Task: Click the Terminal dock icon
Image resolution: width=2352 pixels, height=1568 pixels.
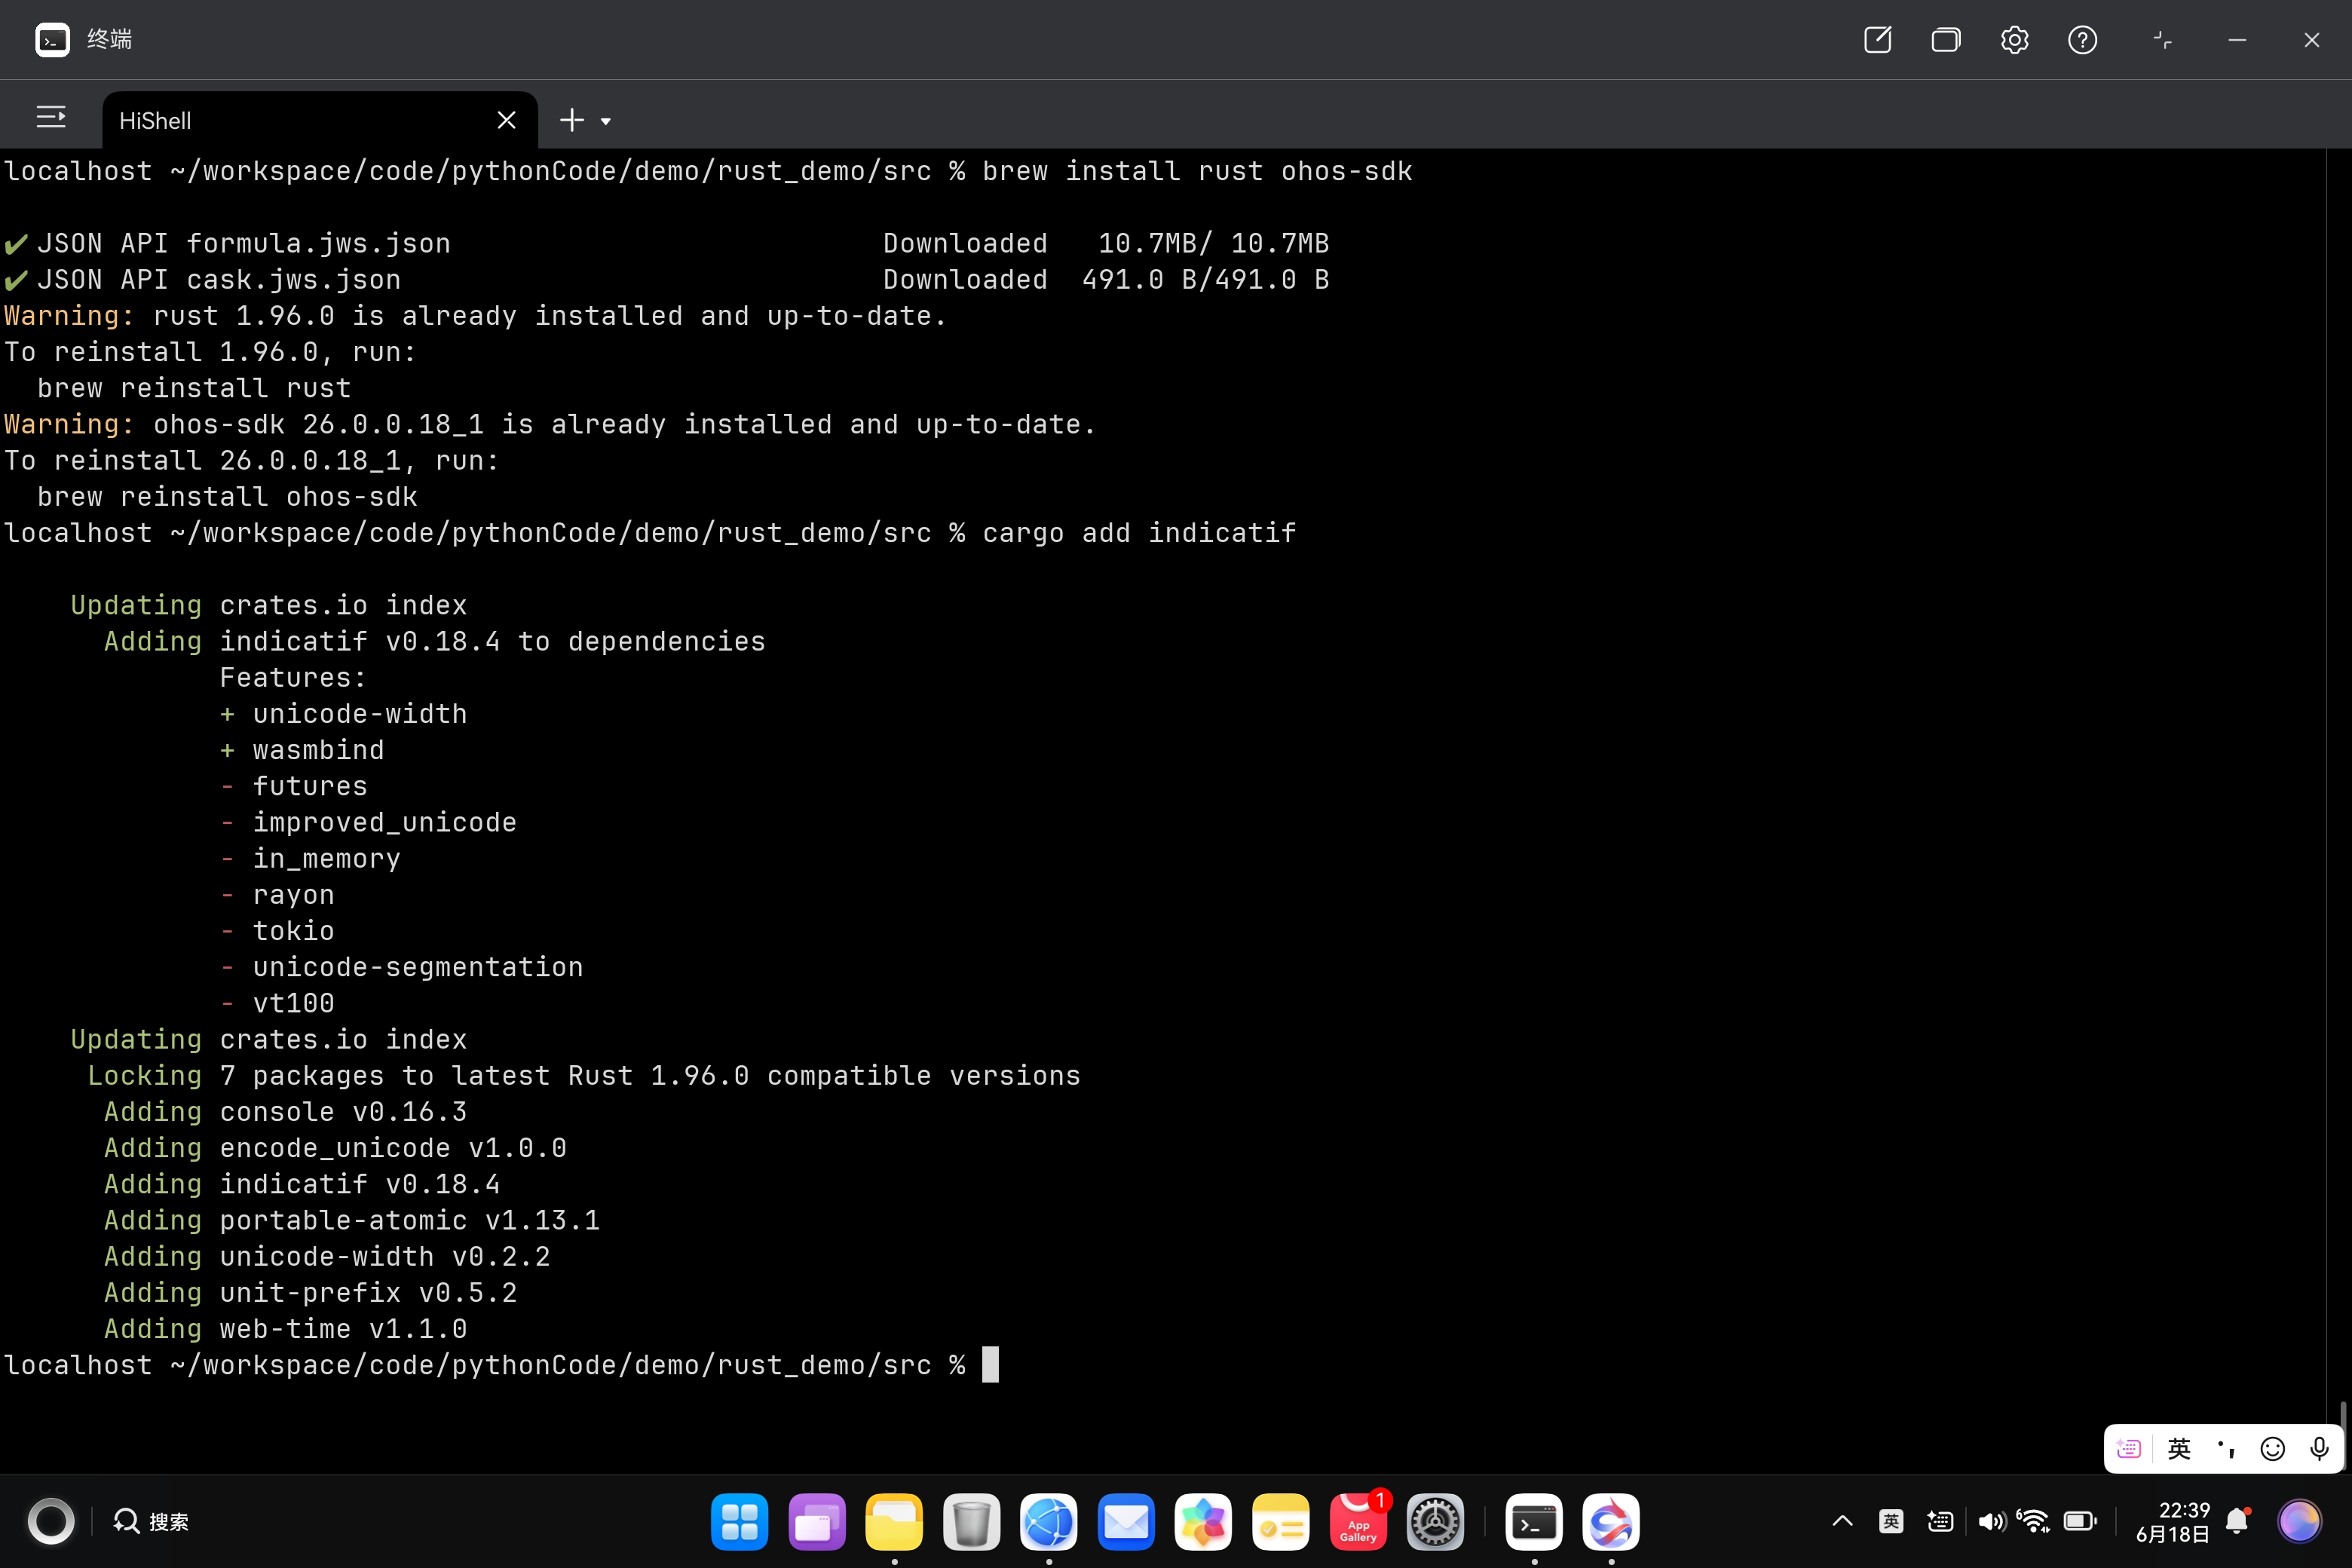Action: click(1534, 1521)
